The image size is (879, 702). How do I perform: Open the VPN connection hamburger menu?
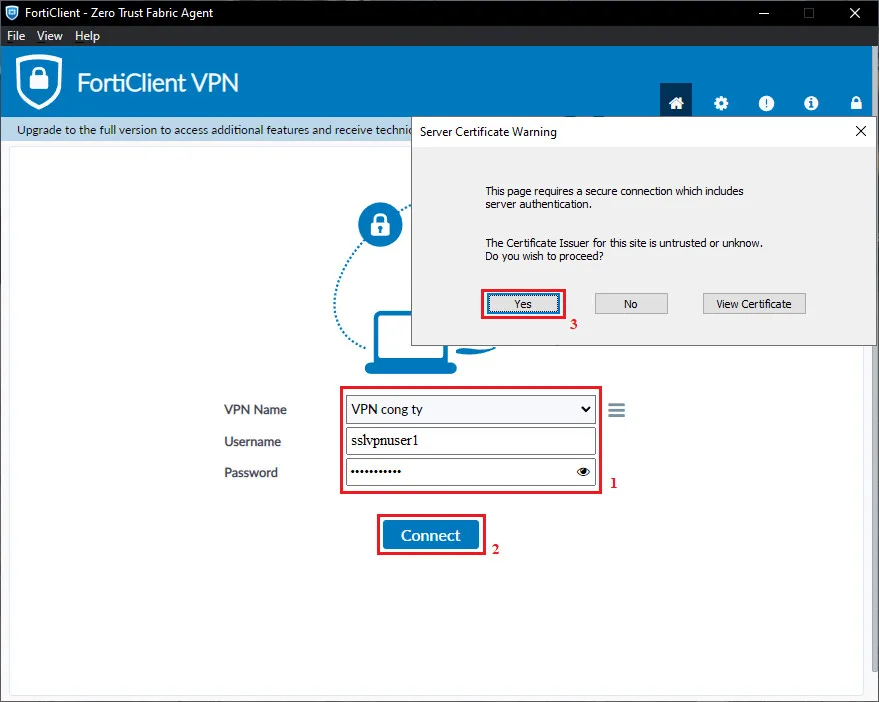point(617,410)
